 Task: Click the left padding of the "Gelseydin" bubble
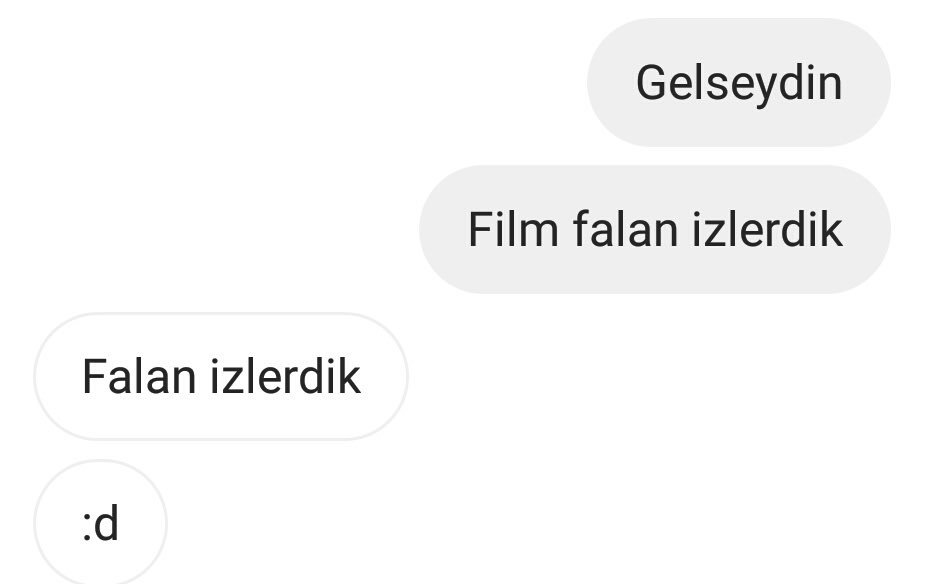pos(612,82)
